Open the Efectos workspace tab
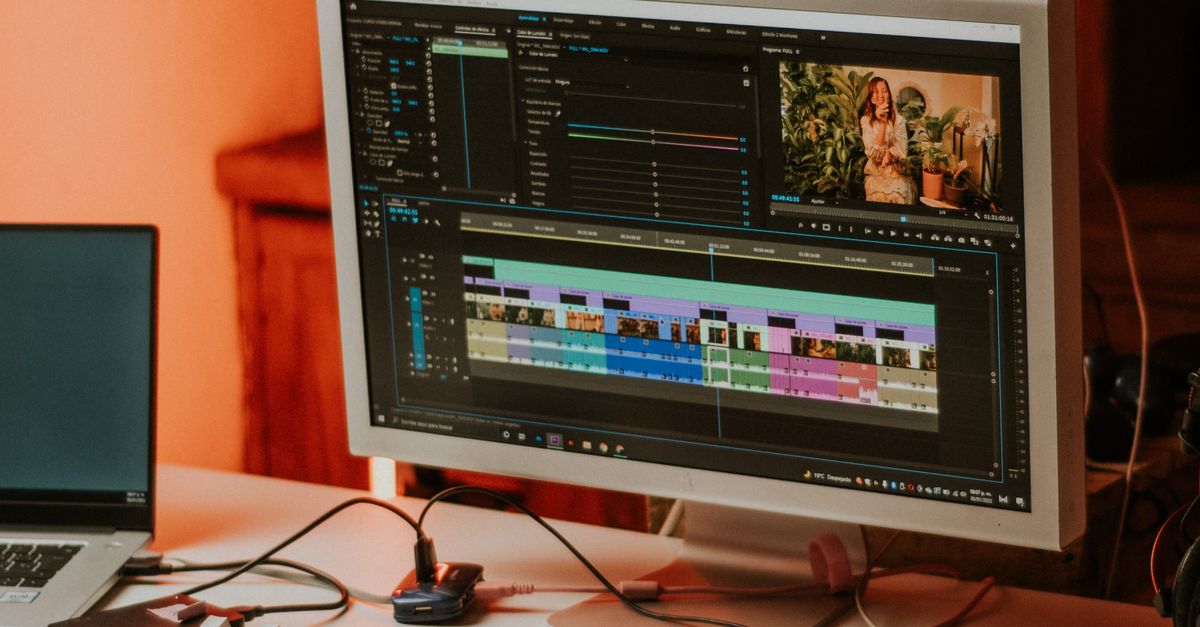Screen dimensions: 1200x627 pos(648,24)
